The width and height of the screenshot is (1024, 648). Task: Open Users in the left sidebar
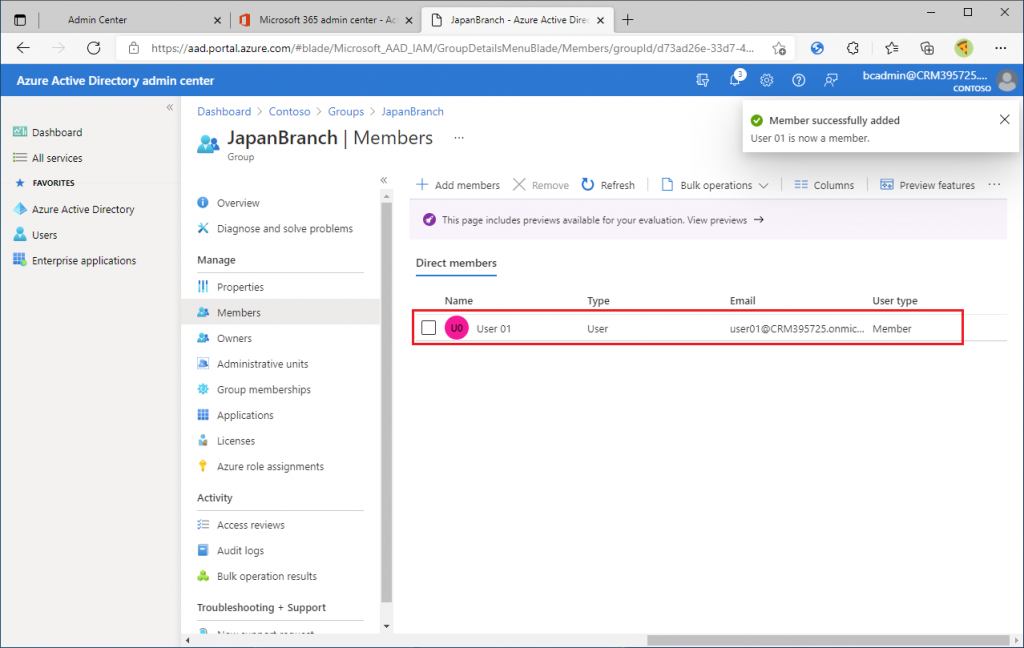coord(44,235)
